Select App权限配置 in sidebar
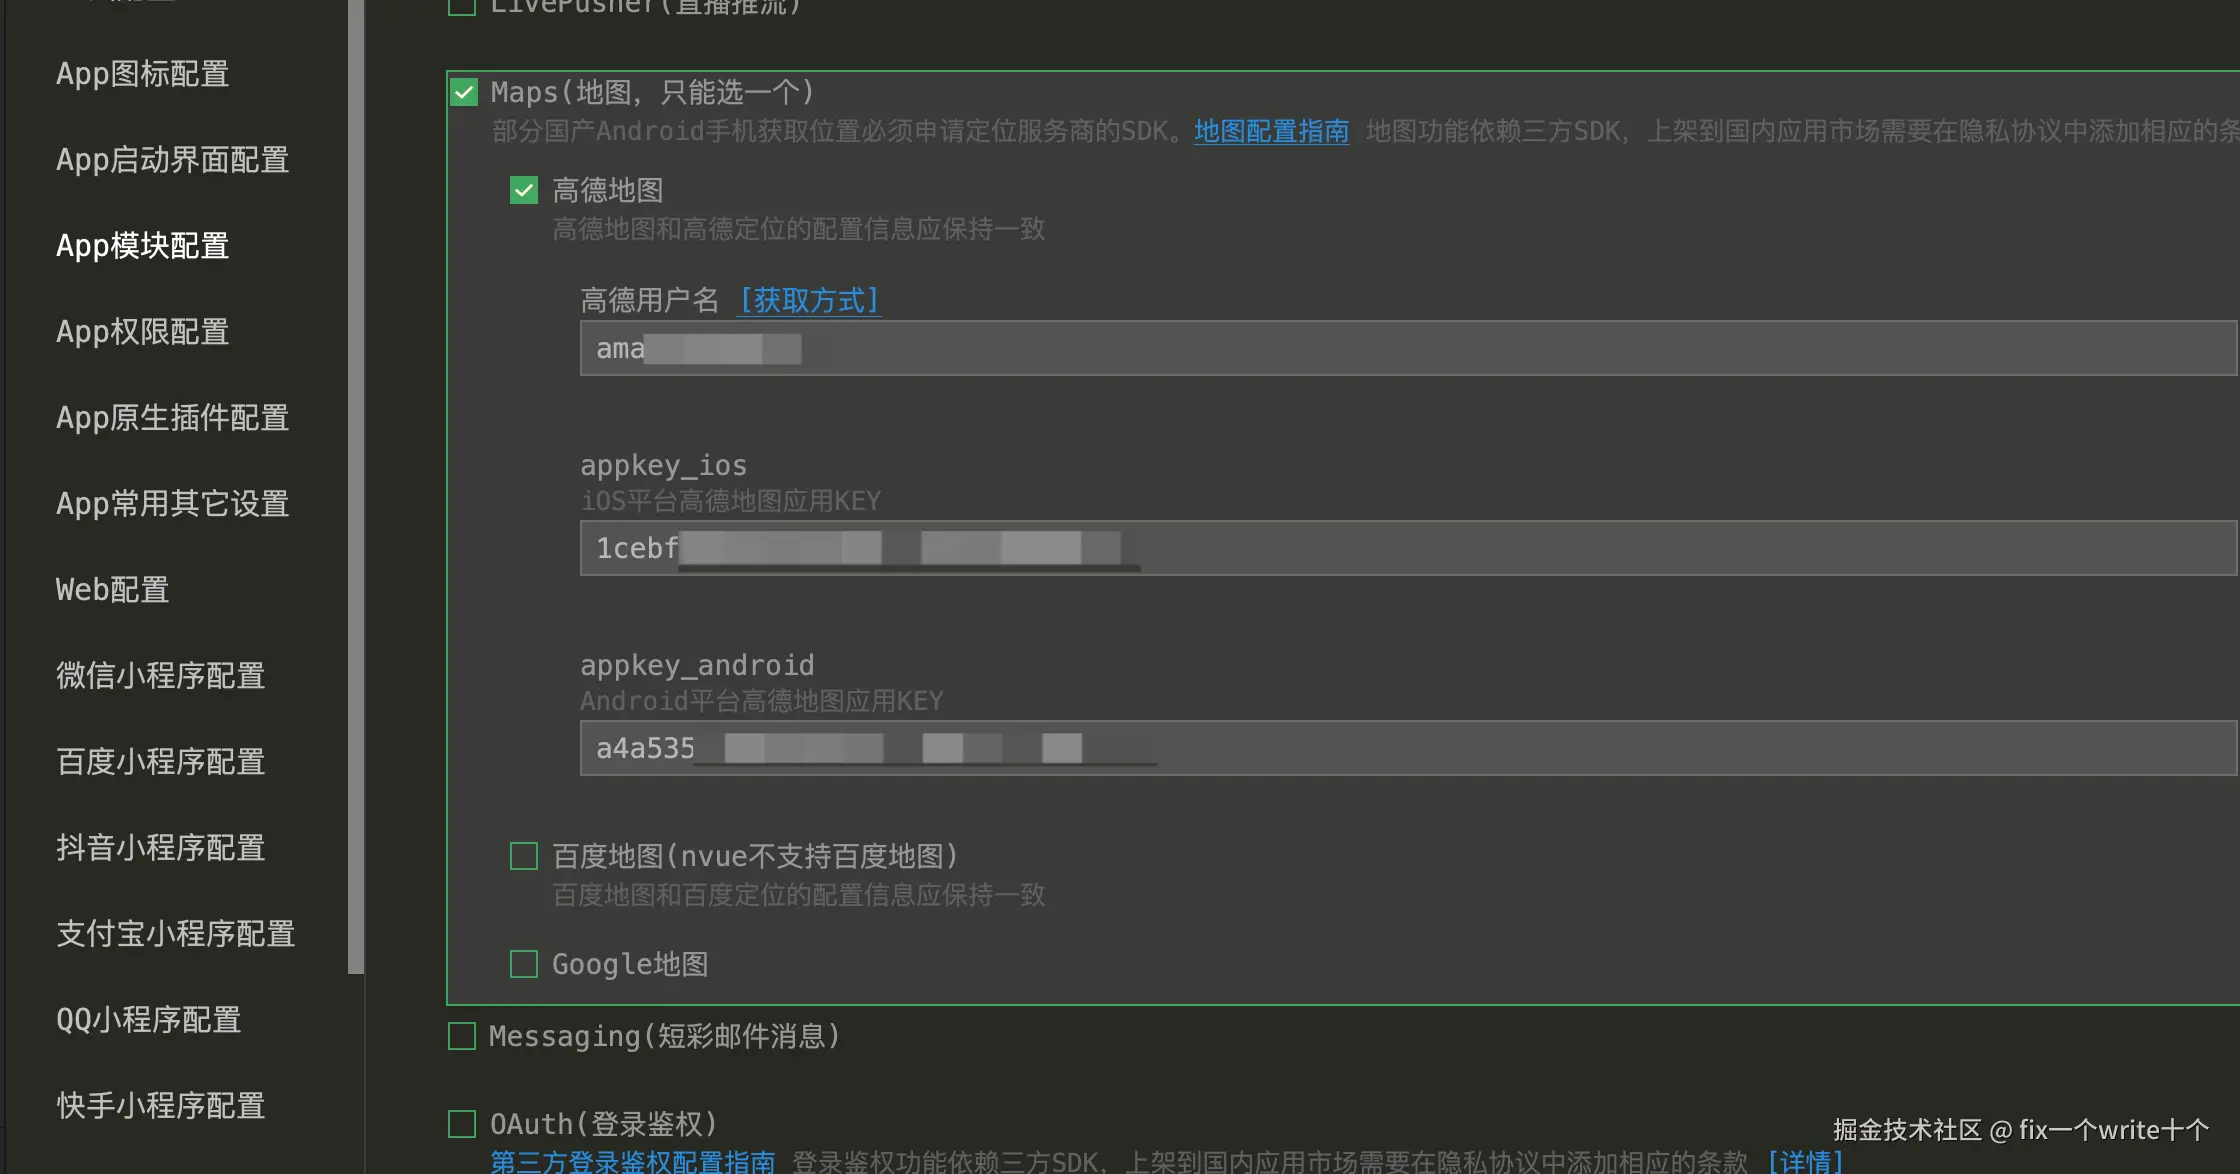2240x1174 pixels. [143, 332]
